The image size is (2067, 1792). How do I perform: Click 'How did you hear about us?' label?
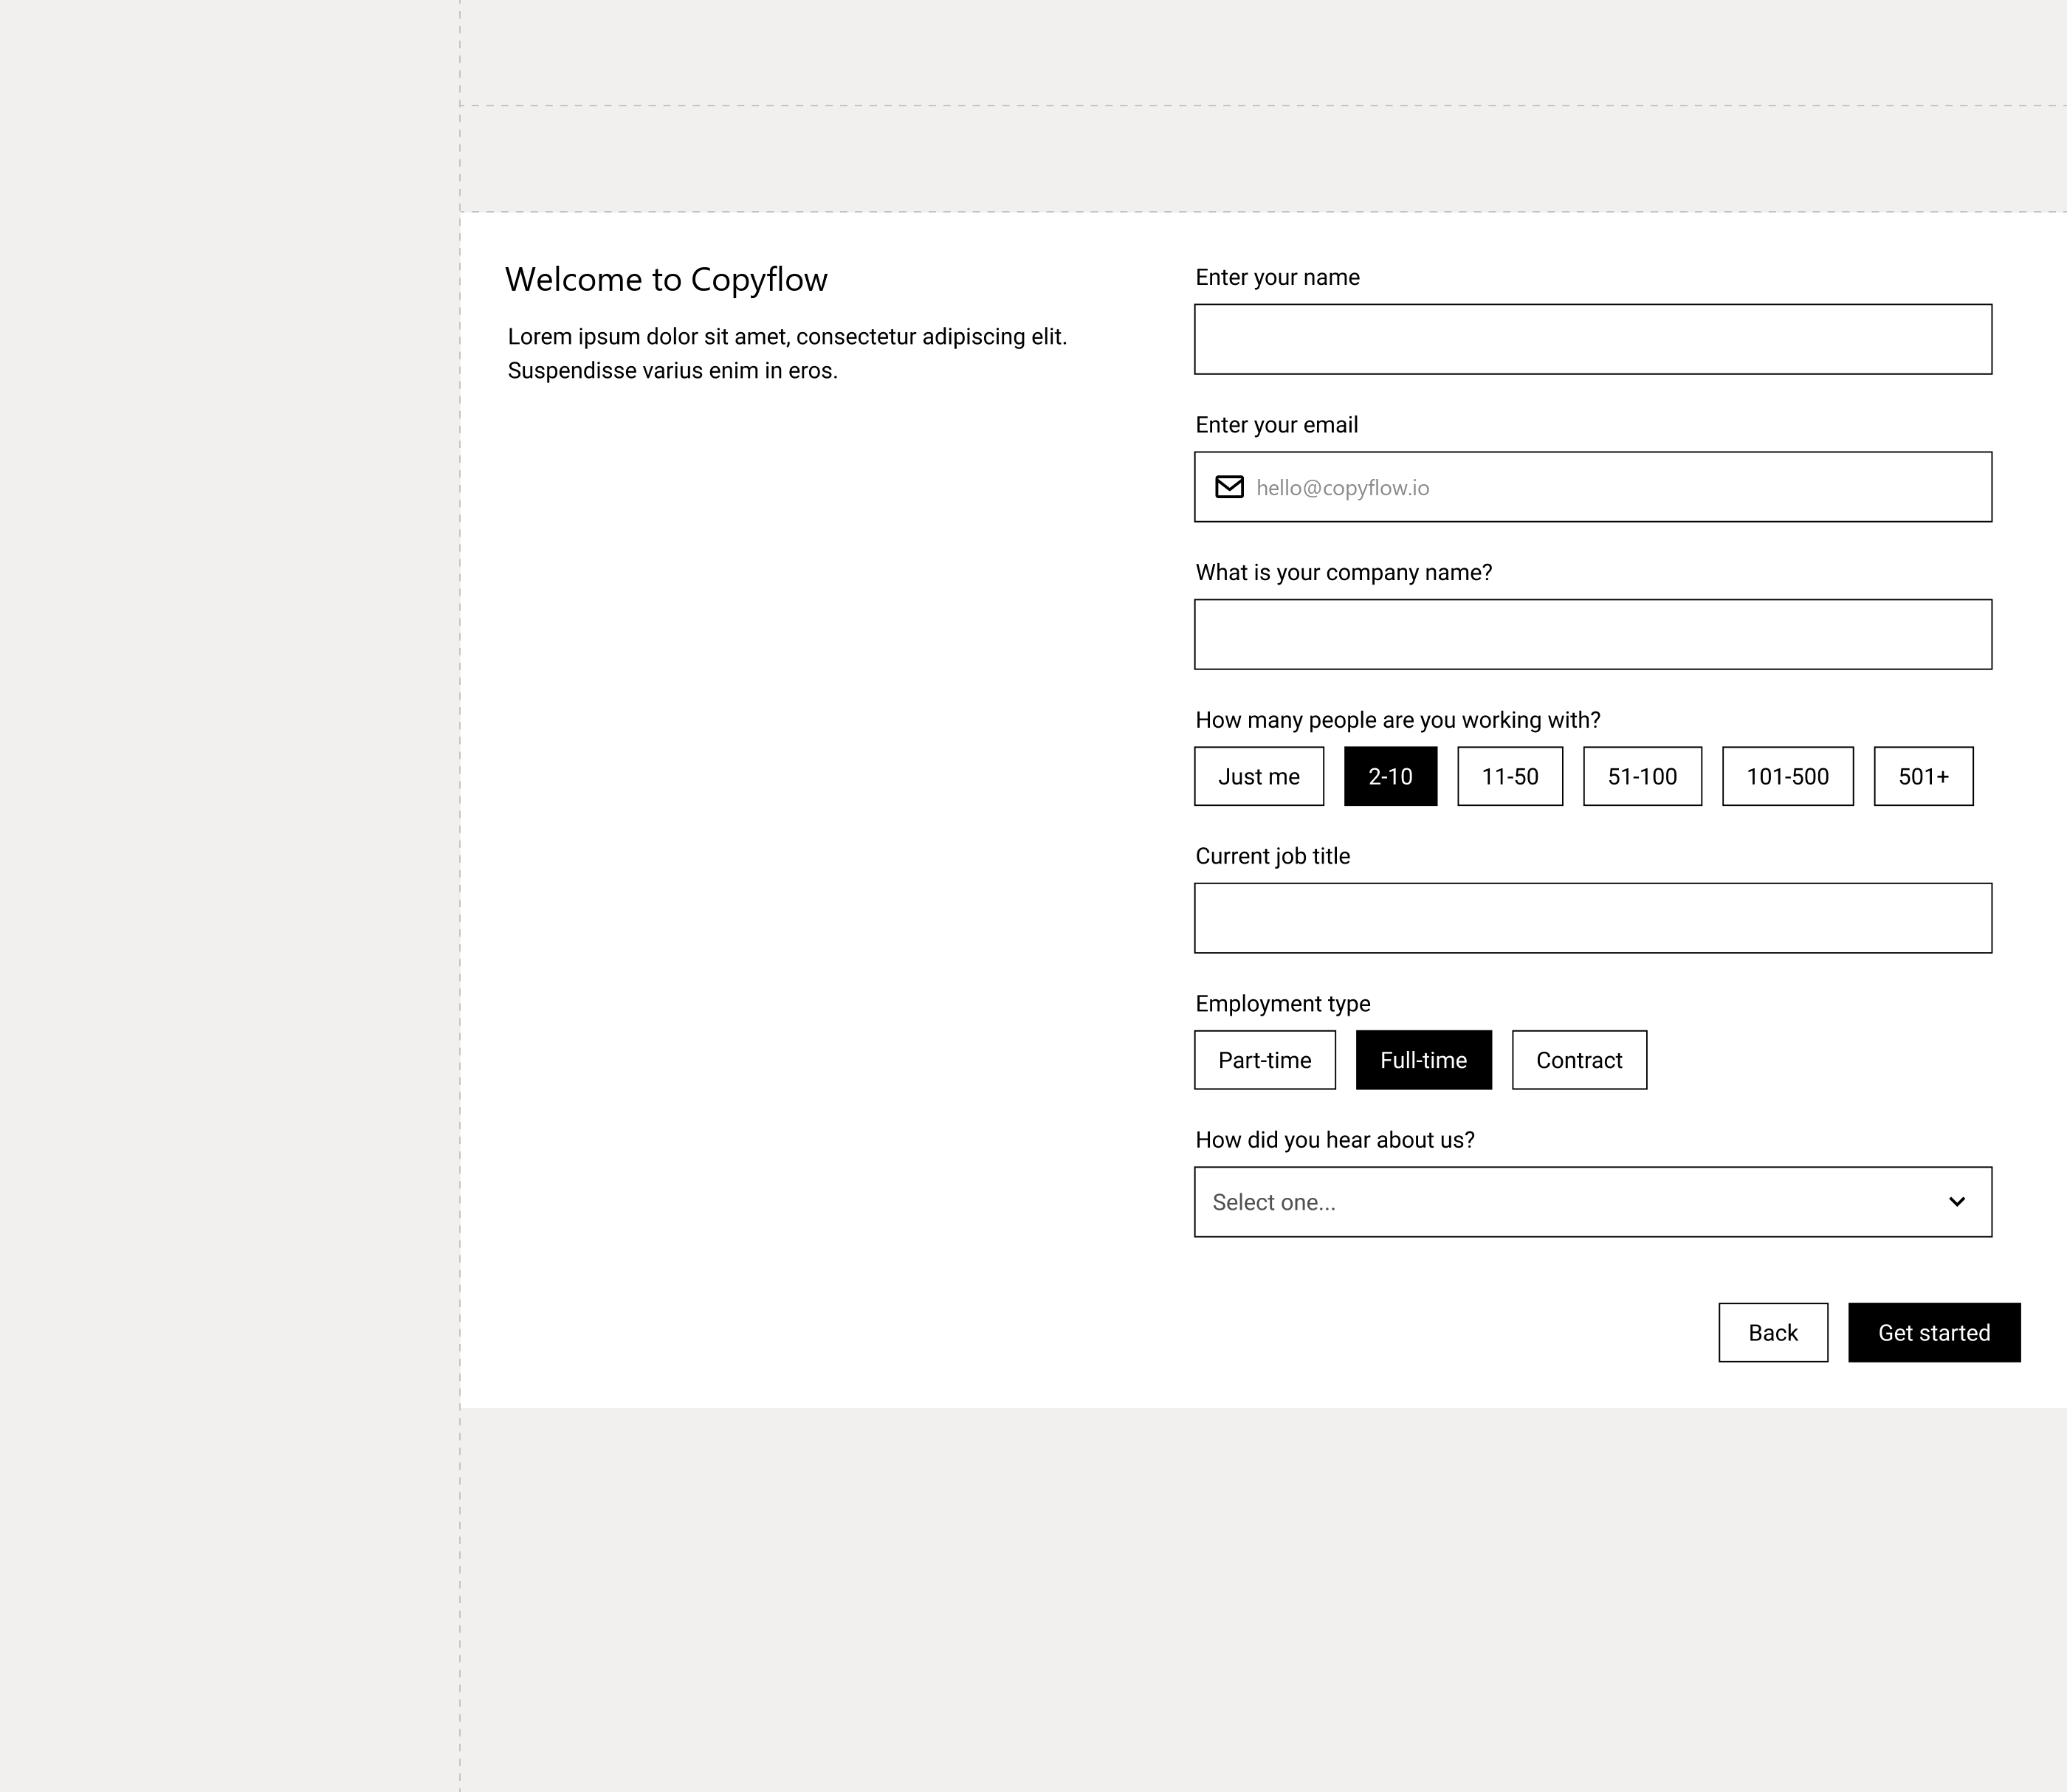pyautogui.click(x=1335, y=1140)
